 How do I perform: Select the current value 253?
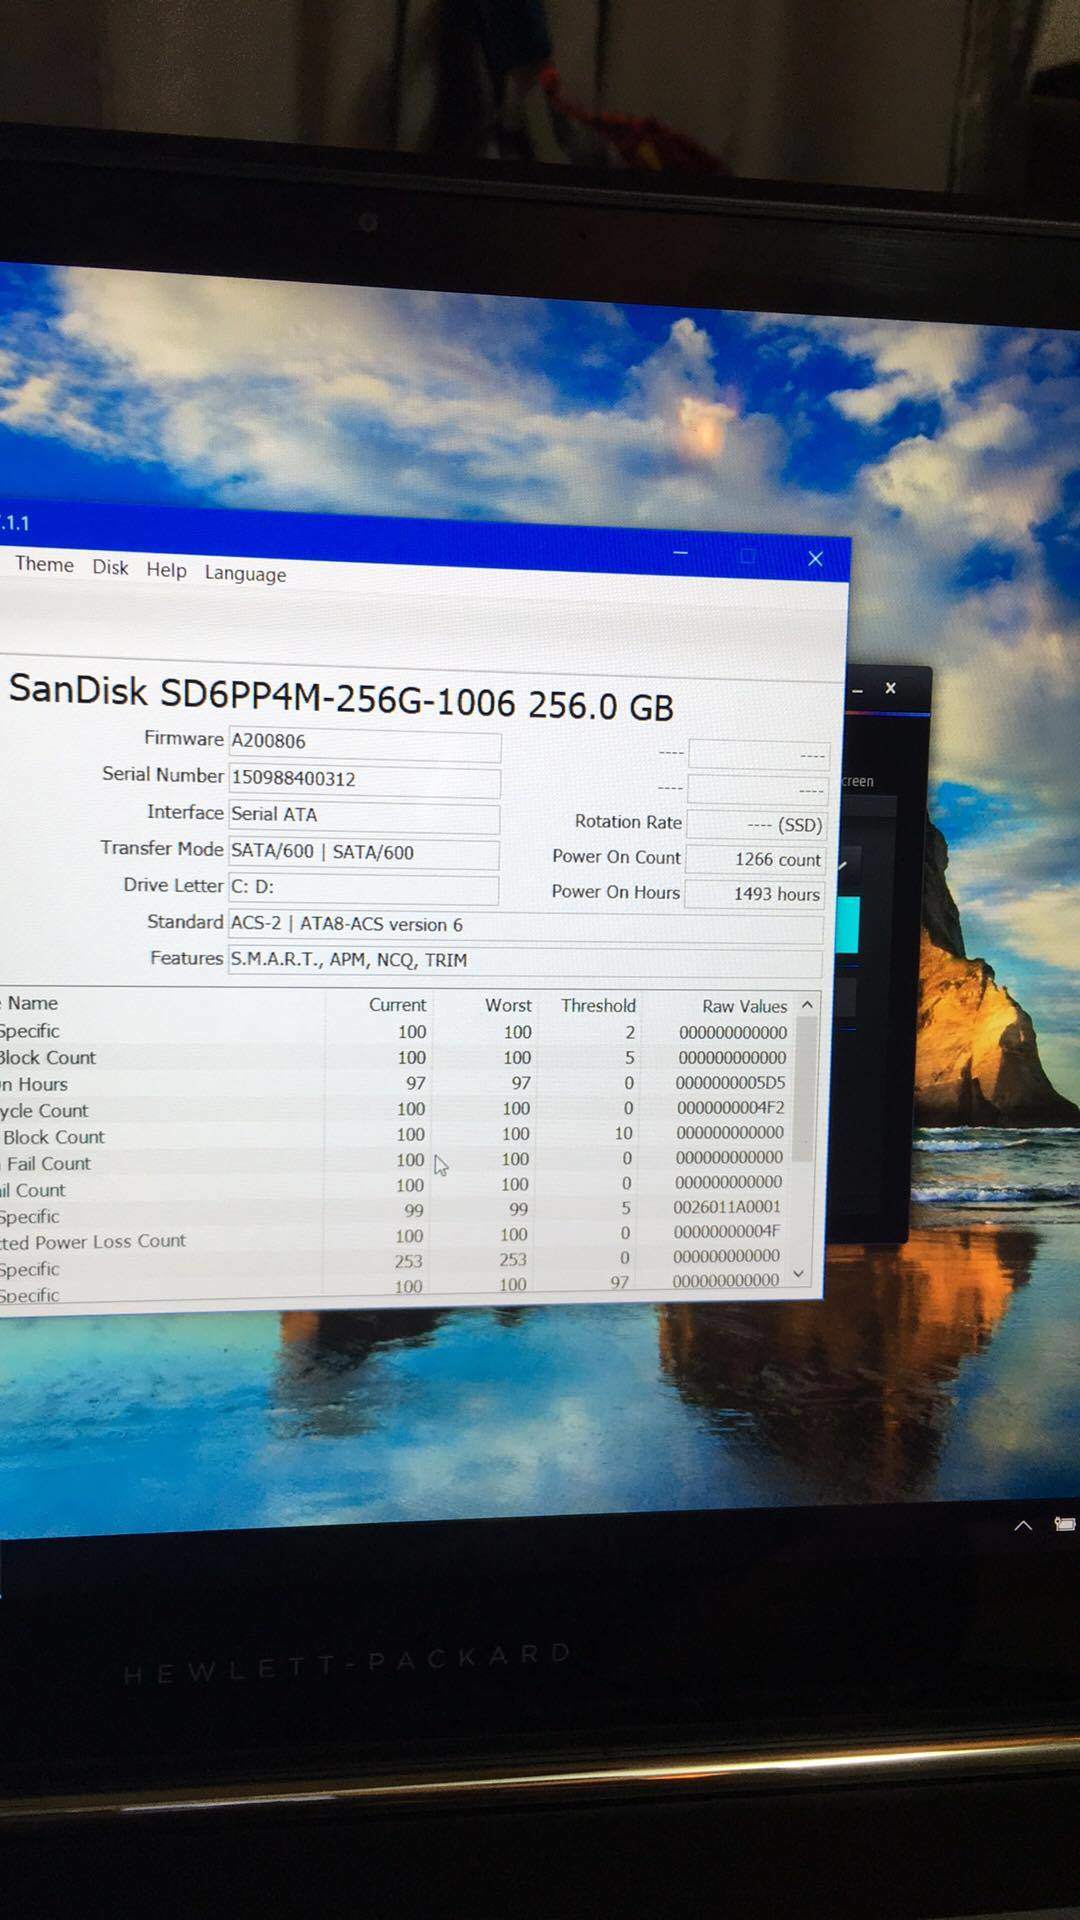tap(408, 1262)
